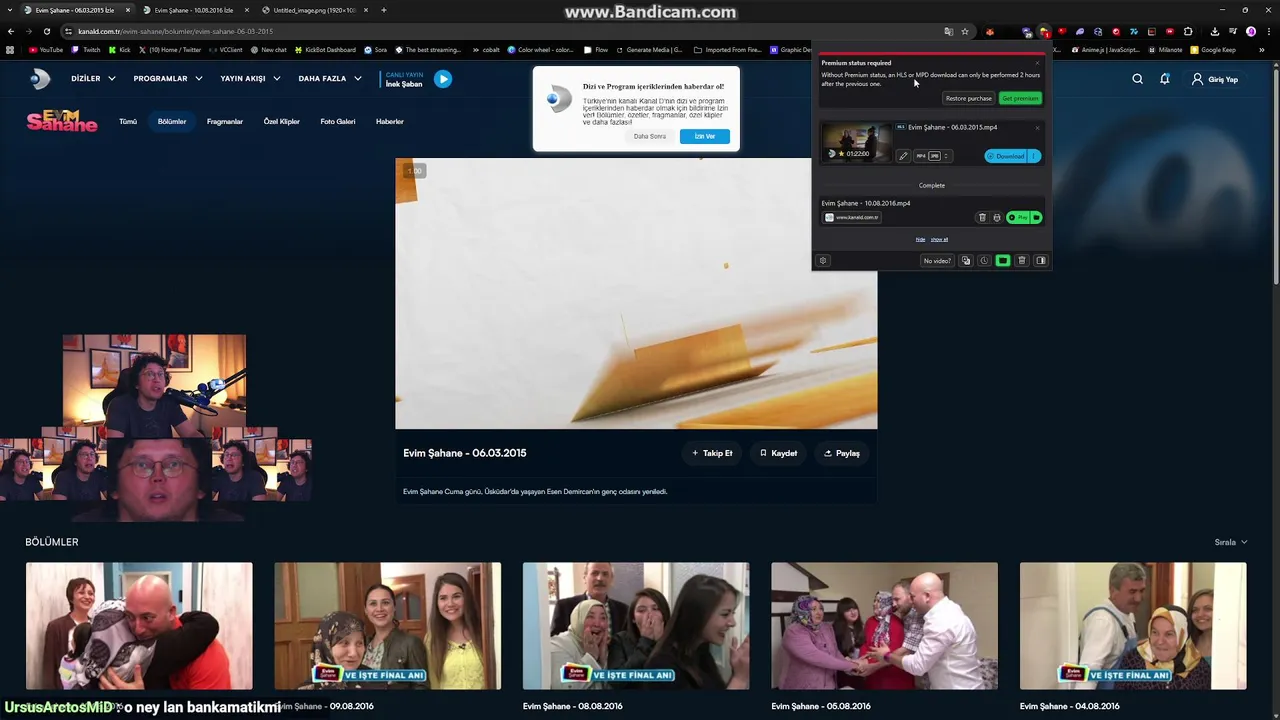
Task: Expand the PROGRAMLAR menu
Action: point(168,79)
